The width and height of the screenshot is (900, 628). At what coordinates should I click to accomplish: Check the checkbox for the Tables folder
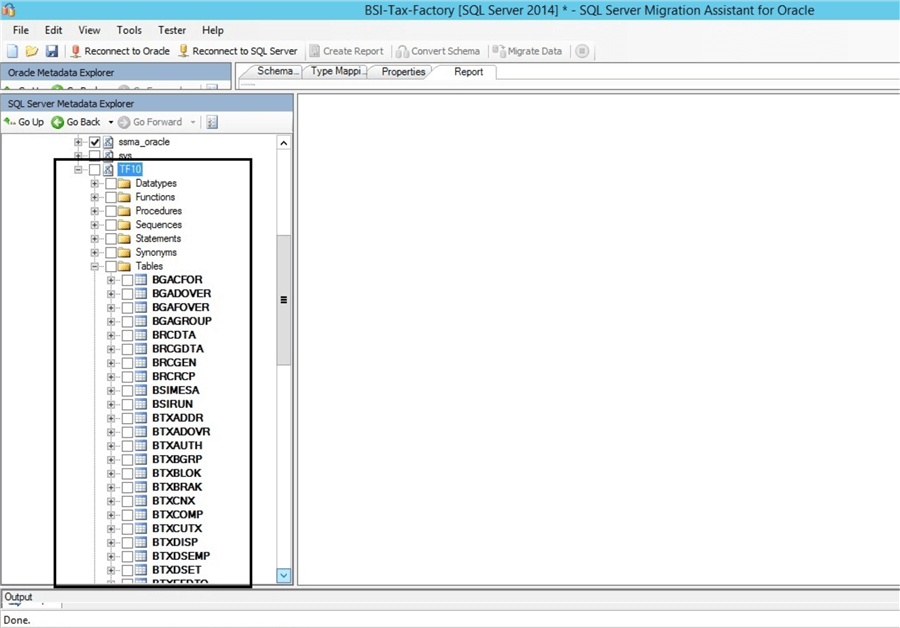pos(111,266)
